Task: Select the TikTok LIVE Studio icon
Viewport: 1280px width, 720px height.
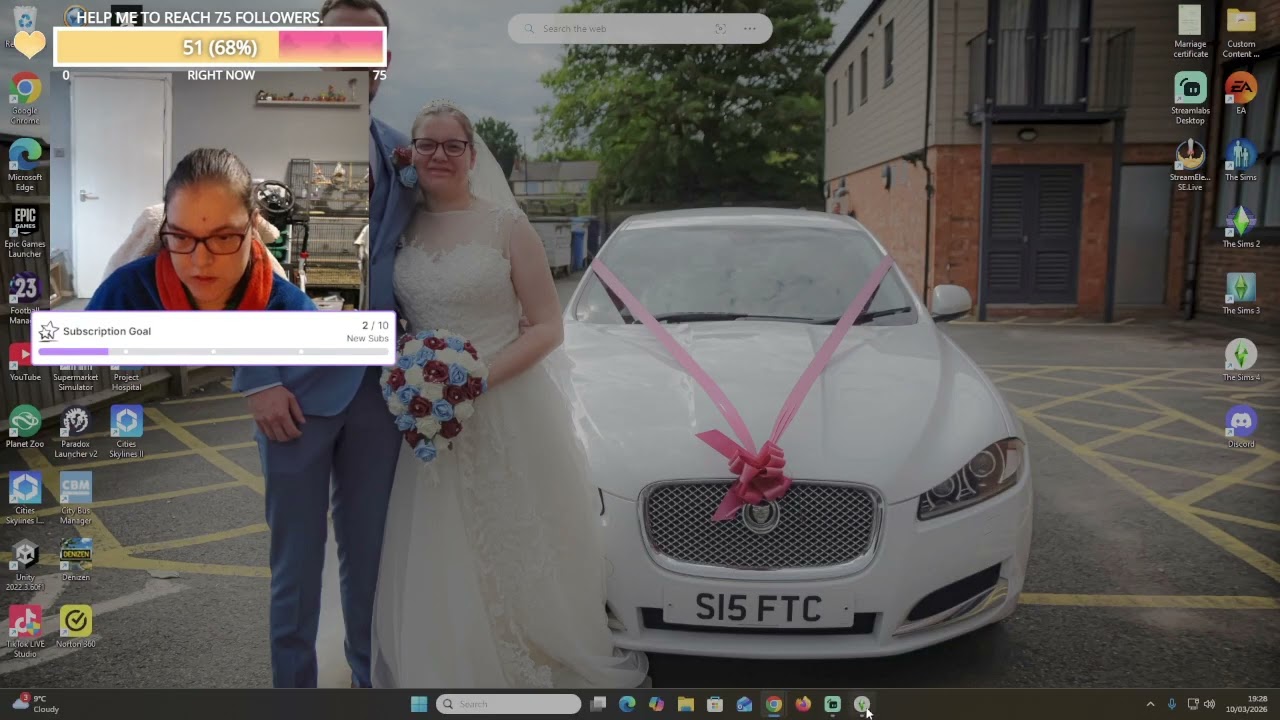Action: 25,632
